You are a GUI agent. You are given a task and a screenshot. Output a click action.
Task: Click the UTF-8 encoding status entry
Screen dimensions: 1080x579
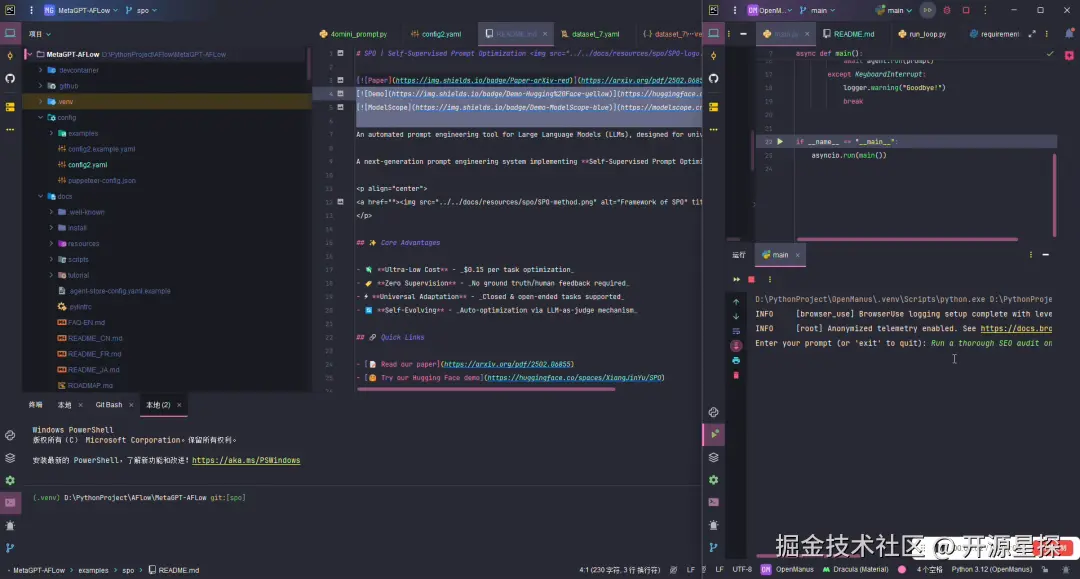[742, 569]
